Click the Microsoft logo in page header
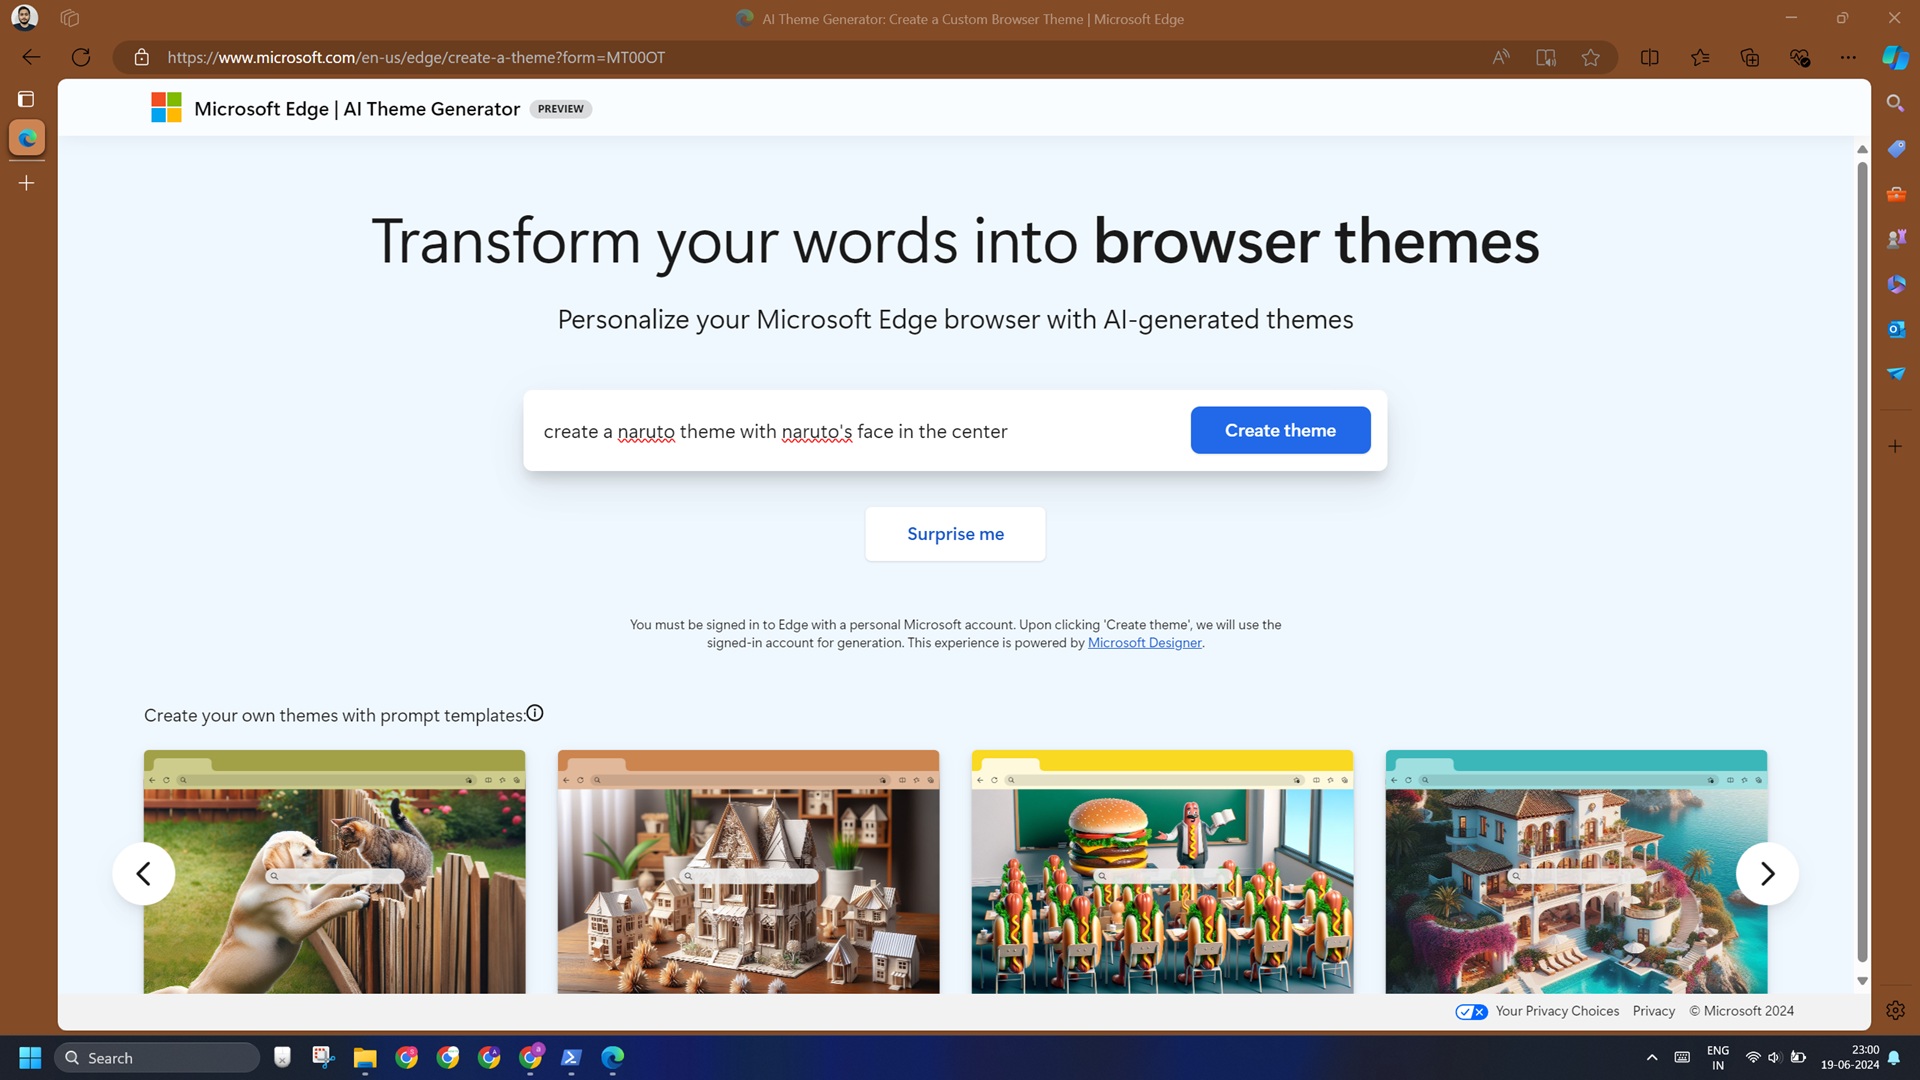The height and width of the screenshot is (1080, 1920). coord(166,107)
